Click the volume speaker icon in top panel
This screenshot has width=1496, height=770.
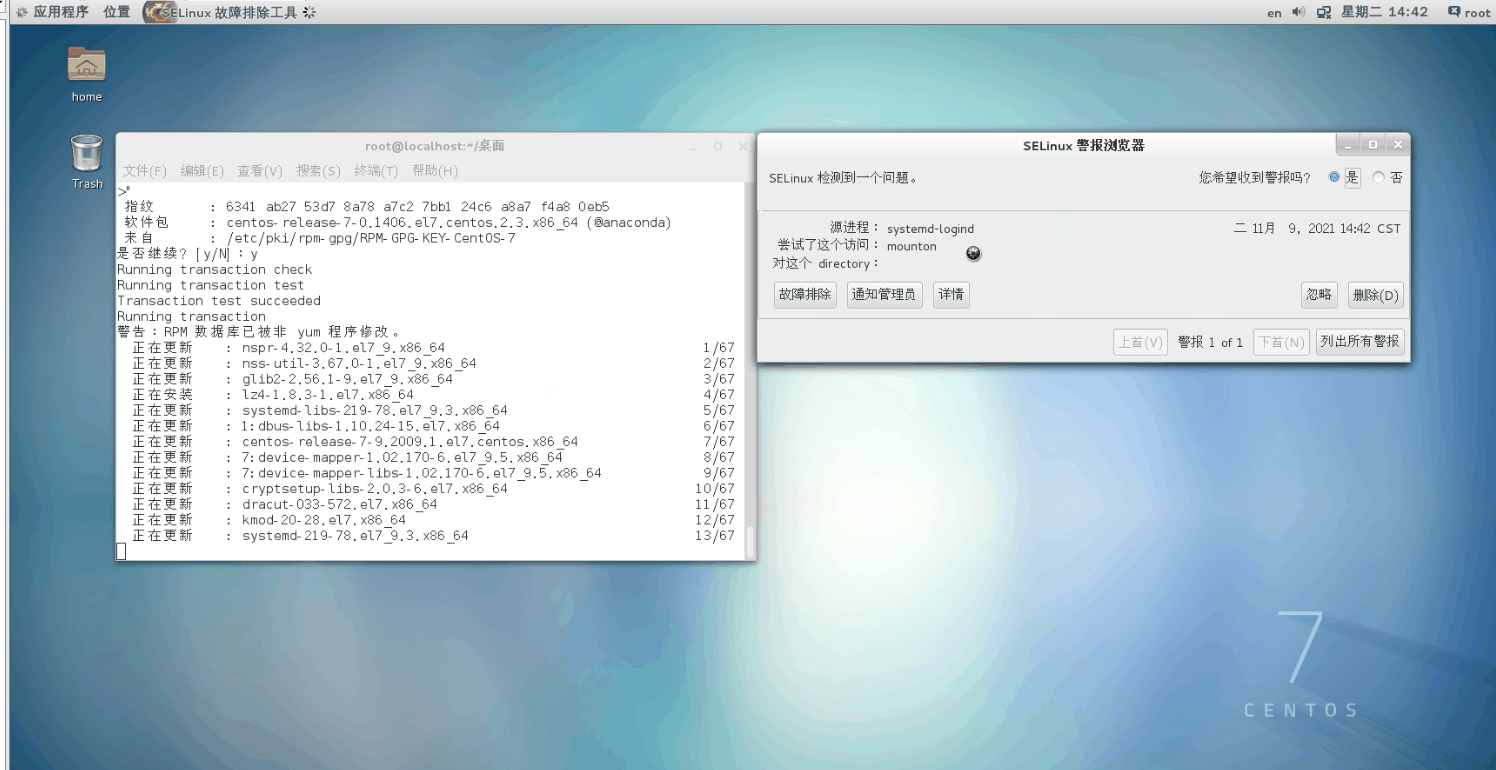click(1300, 12)
